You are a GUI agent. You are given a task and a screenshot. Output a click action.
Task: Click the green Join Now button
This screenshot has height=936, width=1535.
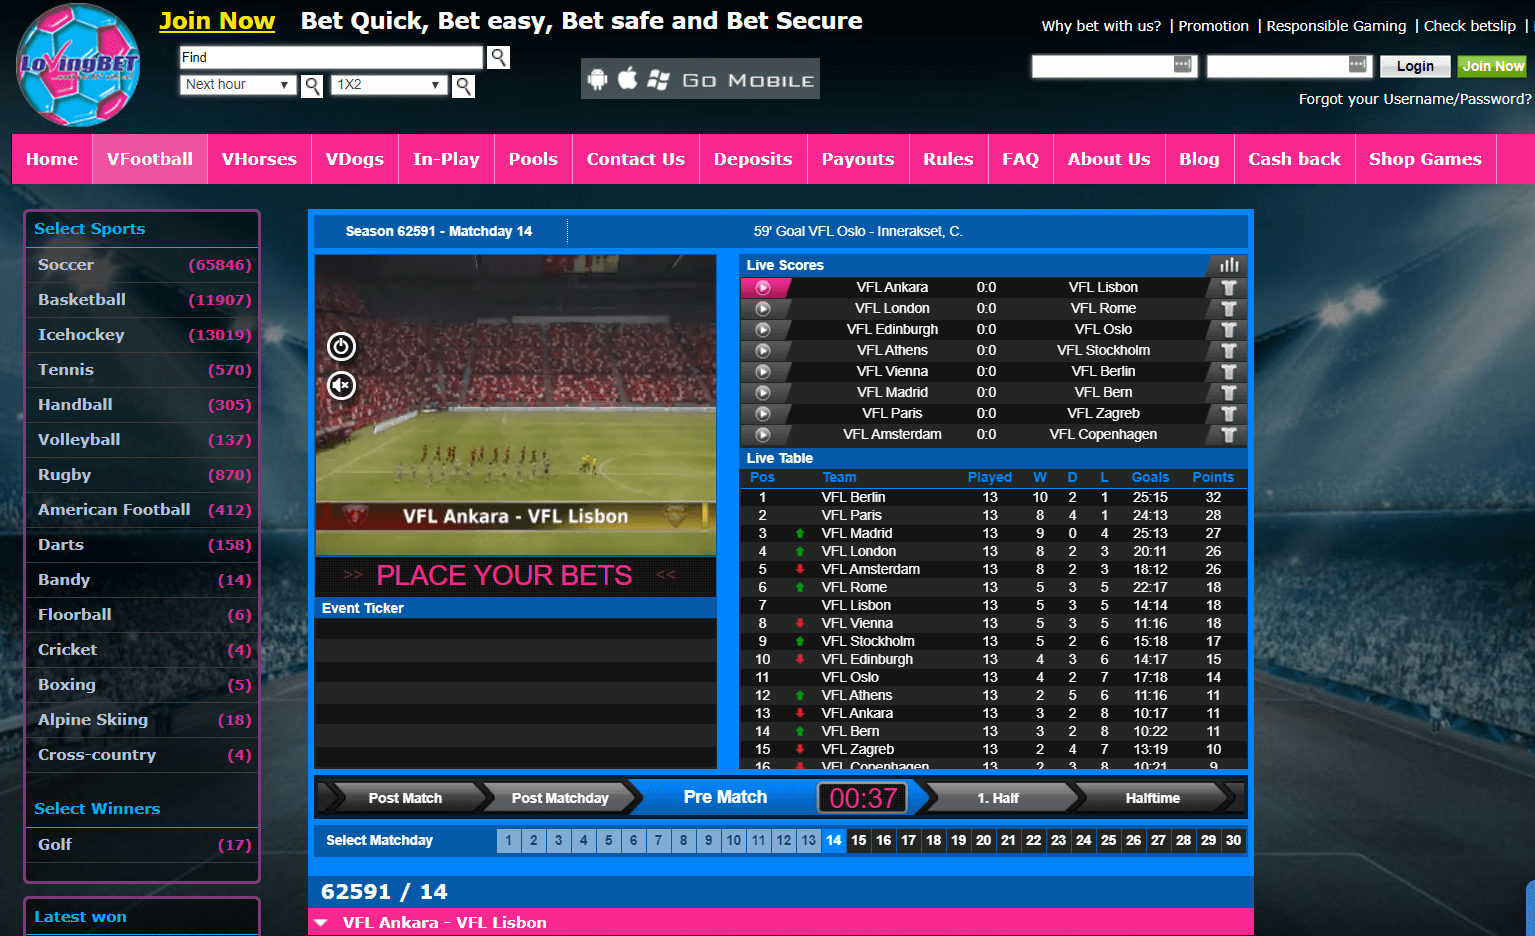click(x=1492, y=66)
